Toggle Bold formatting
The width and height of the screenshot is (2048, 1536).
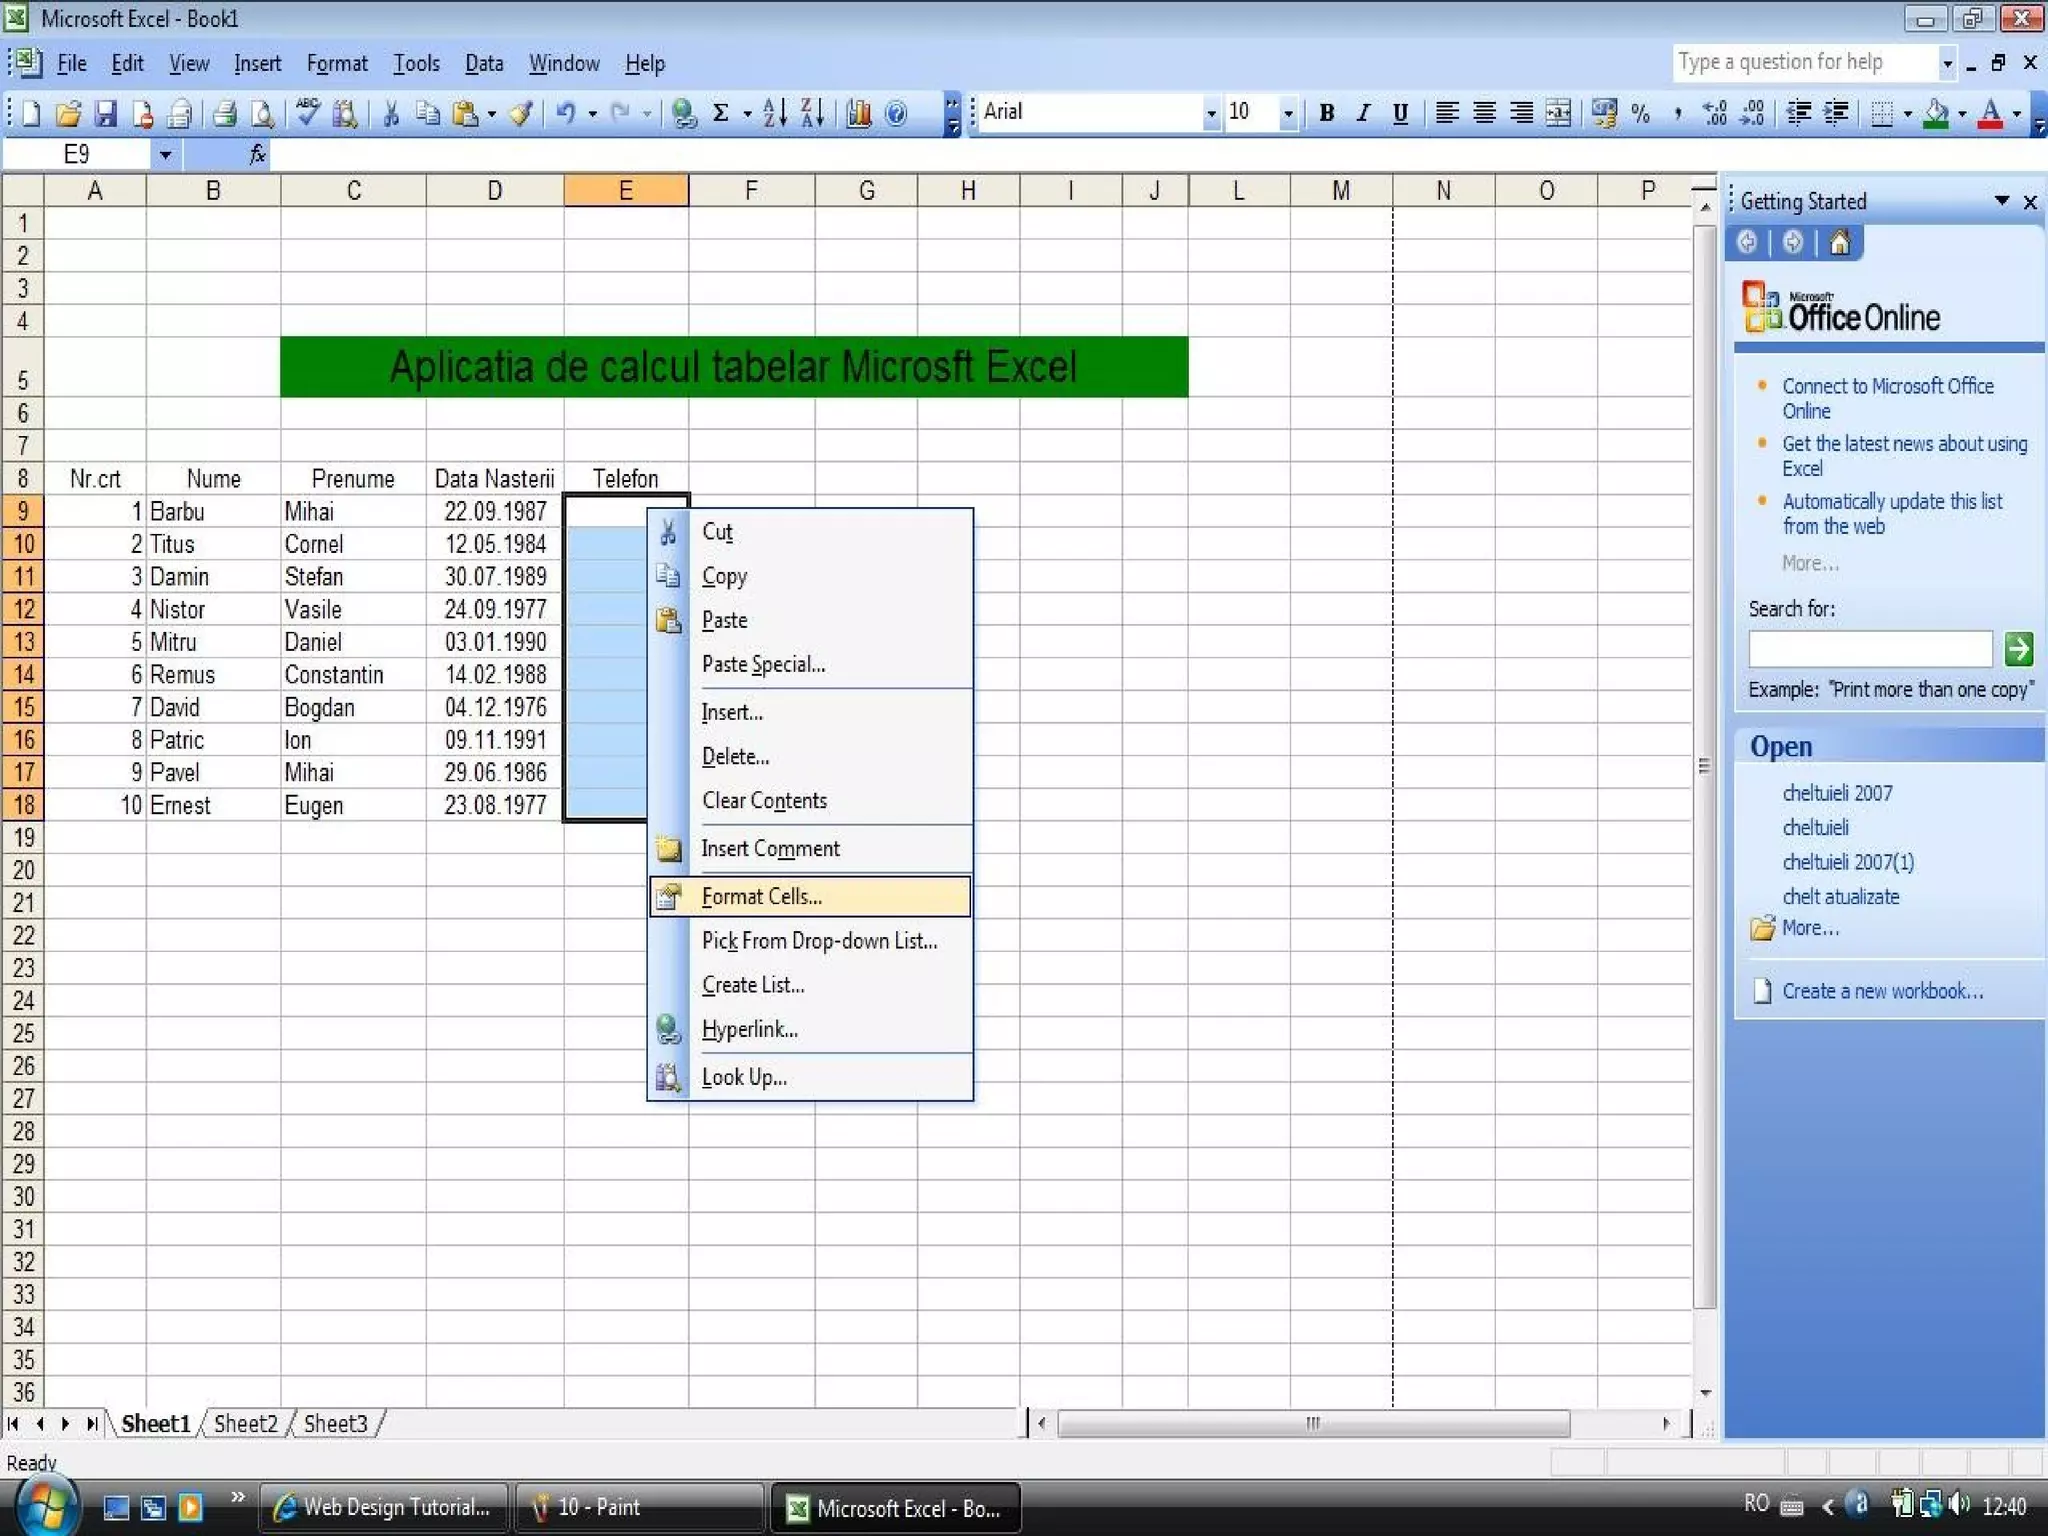coord(1326,113)
